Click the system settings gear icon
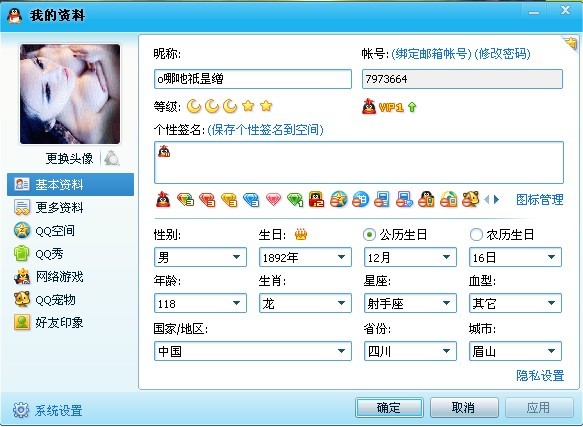Viewport: 583px width, 427px height. click(x=21, y=410)
